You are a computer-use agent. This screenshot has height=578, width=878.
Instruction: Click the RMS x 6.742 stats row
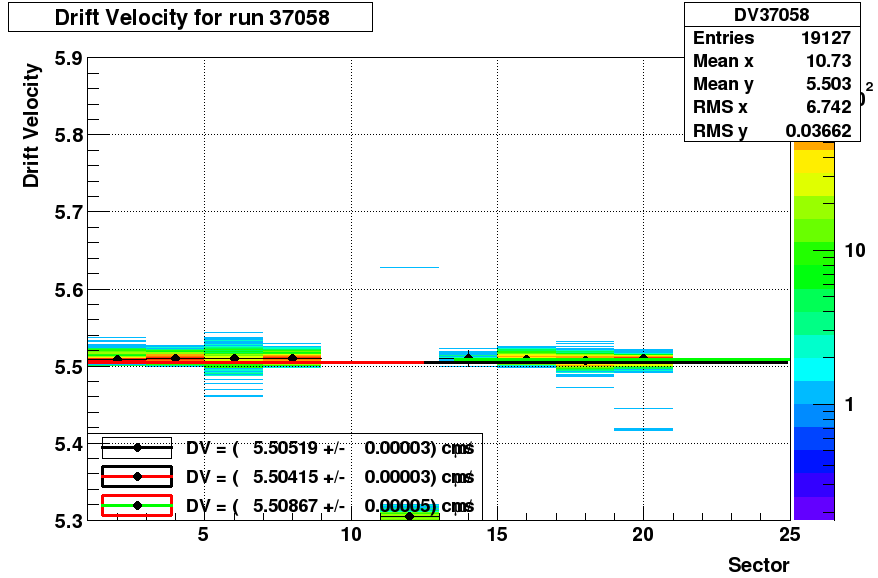click(x=772, y=107)
